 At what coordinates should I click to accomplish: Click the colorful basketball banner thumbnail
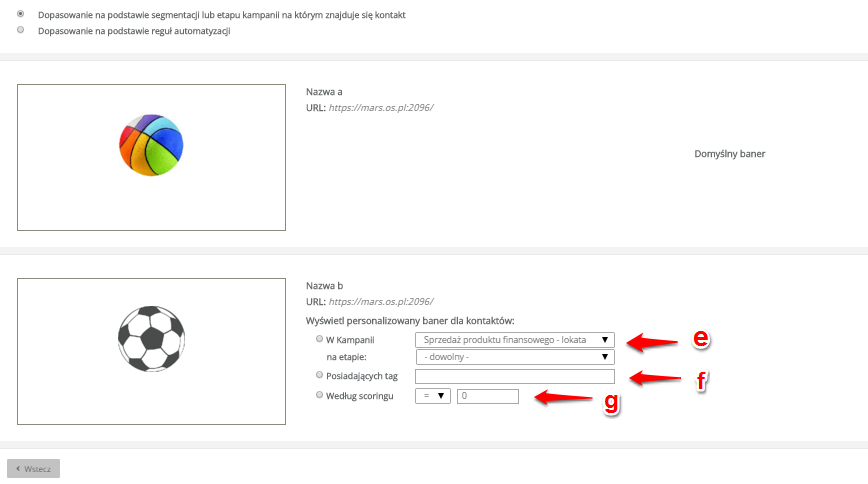pyautogui.click(x=151, y=157)
